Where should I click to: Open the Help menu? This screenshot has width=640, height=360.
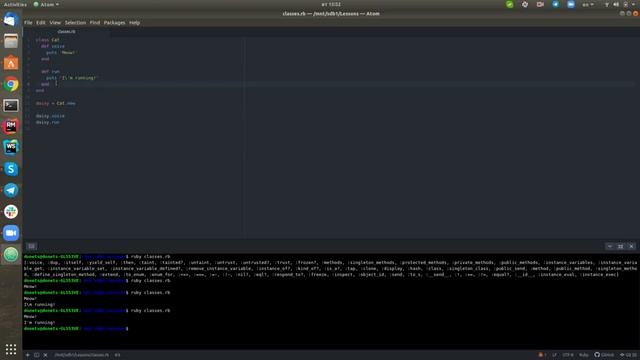click(134, 23)
